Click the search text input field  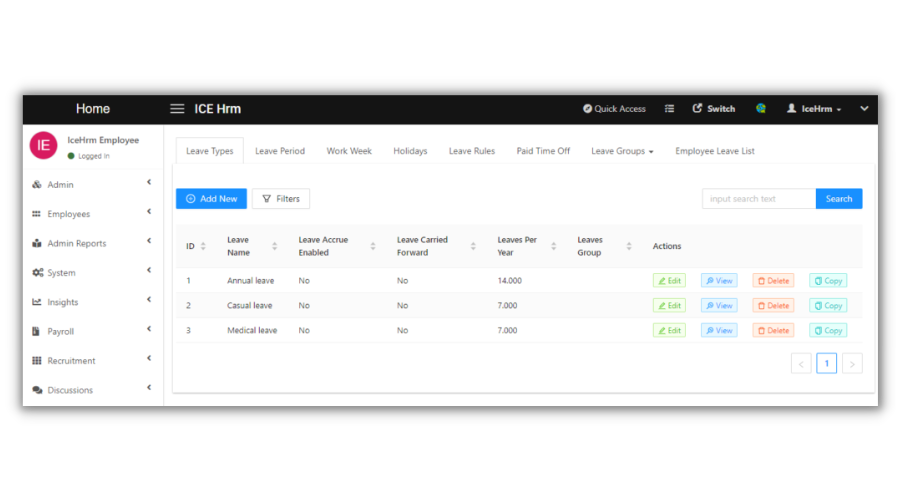coord(758,199)
